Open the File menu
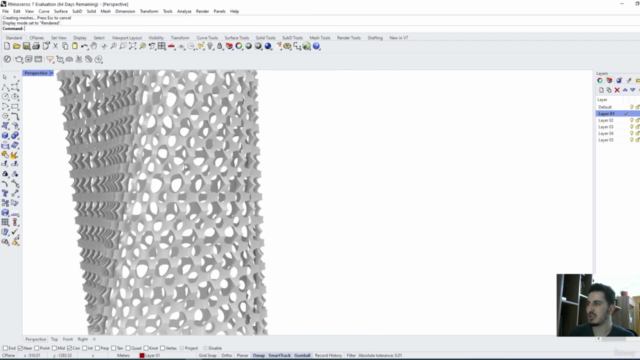 point(5,11)
